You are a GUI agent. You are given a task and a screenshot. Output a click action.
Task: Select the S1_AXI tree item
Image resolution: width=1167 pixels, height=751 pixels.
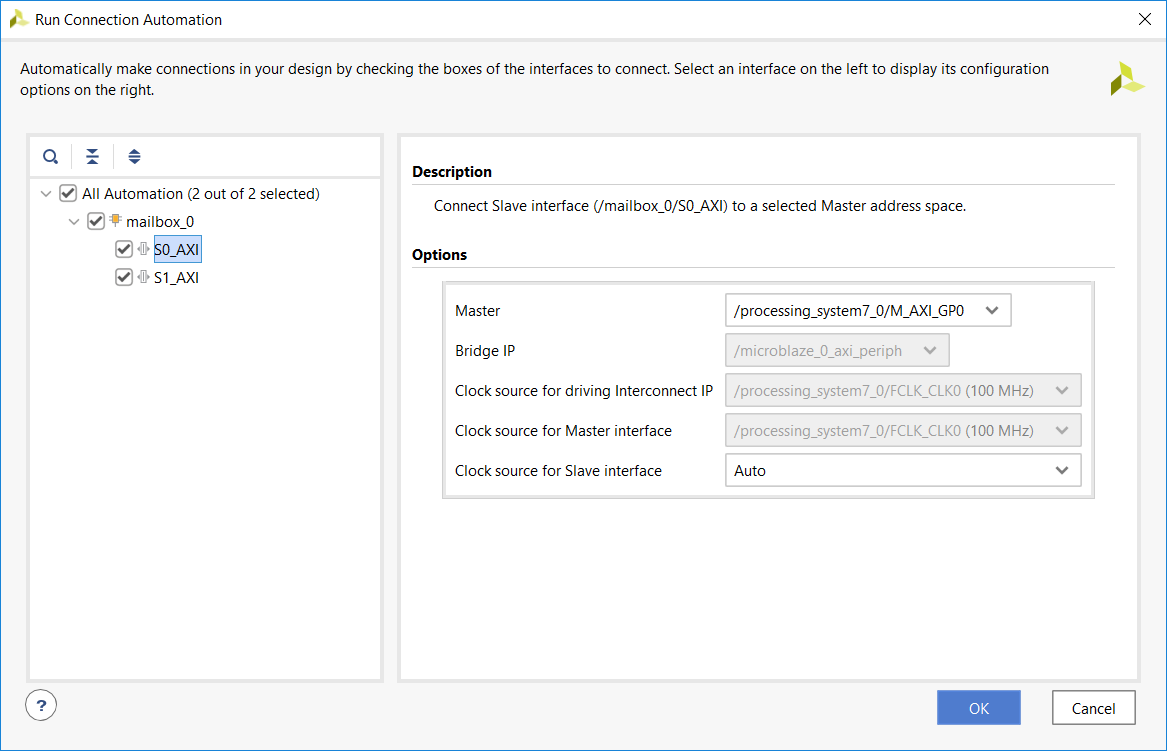click(176, 278)
